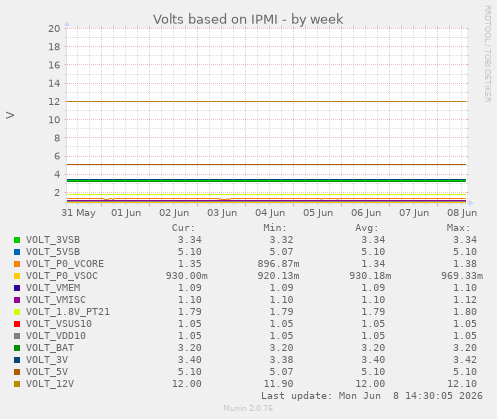Viewport: 497px width, 419px height.
Task: Click the Max: column header
Action: (x=459, y=228)
